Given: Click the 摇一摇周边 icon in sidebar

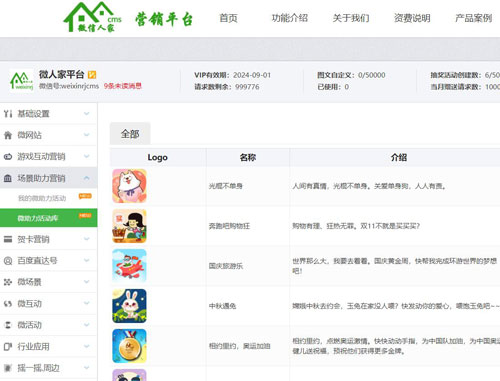Looking at the screenshot, I should tap(8, 368).
